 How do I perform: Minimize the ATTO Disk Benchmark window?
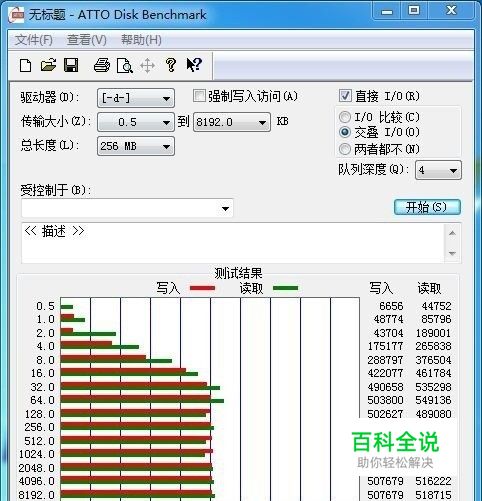(x=387, y=11)
